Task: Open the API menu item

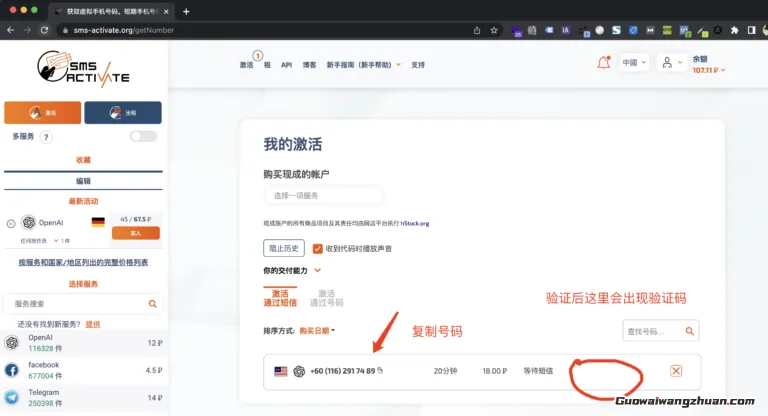Action: tap(287, 65)
